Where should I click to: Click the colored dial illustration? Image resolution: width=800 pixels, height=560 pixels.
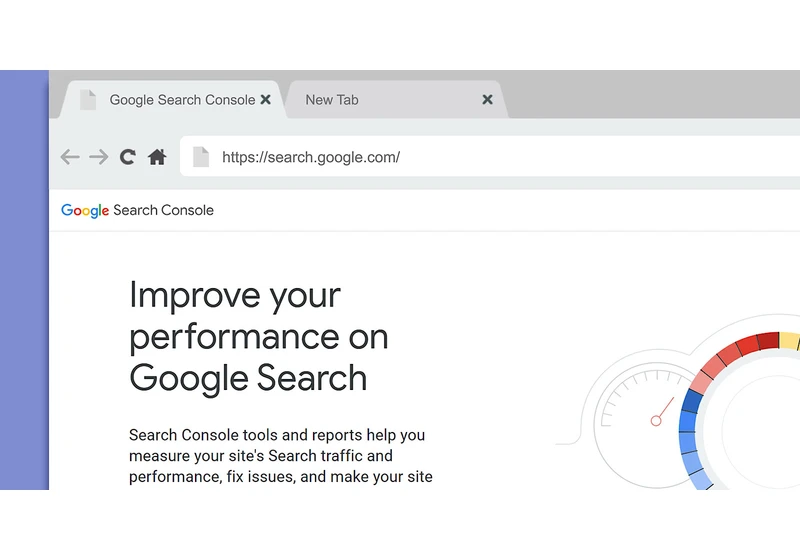[740, 411]
